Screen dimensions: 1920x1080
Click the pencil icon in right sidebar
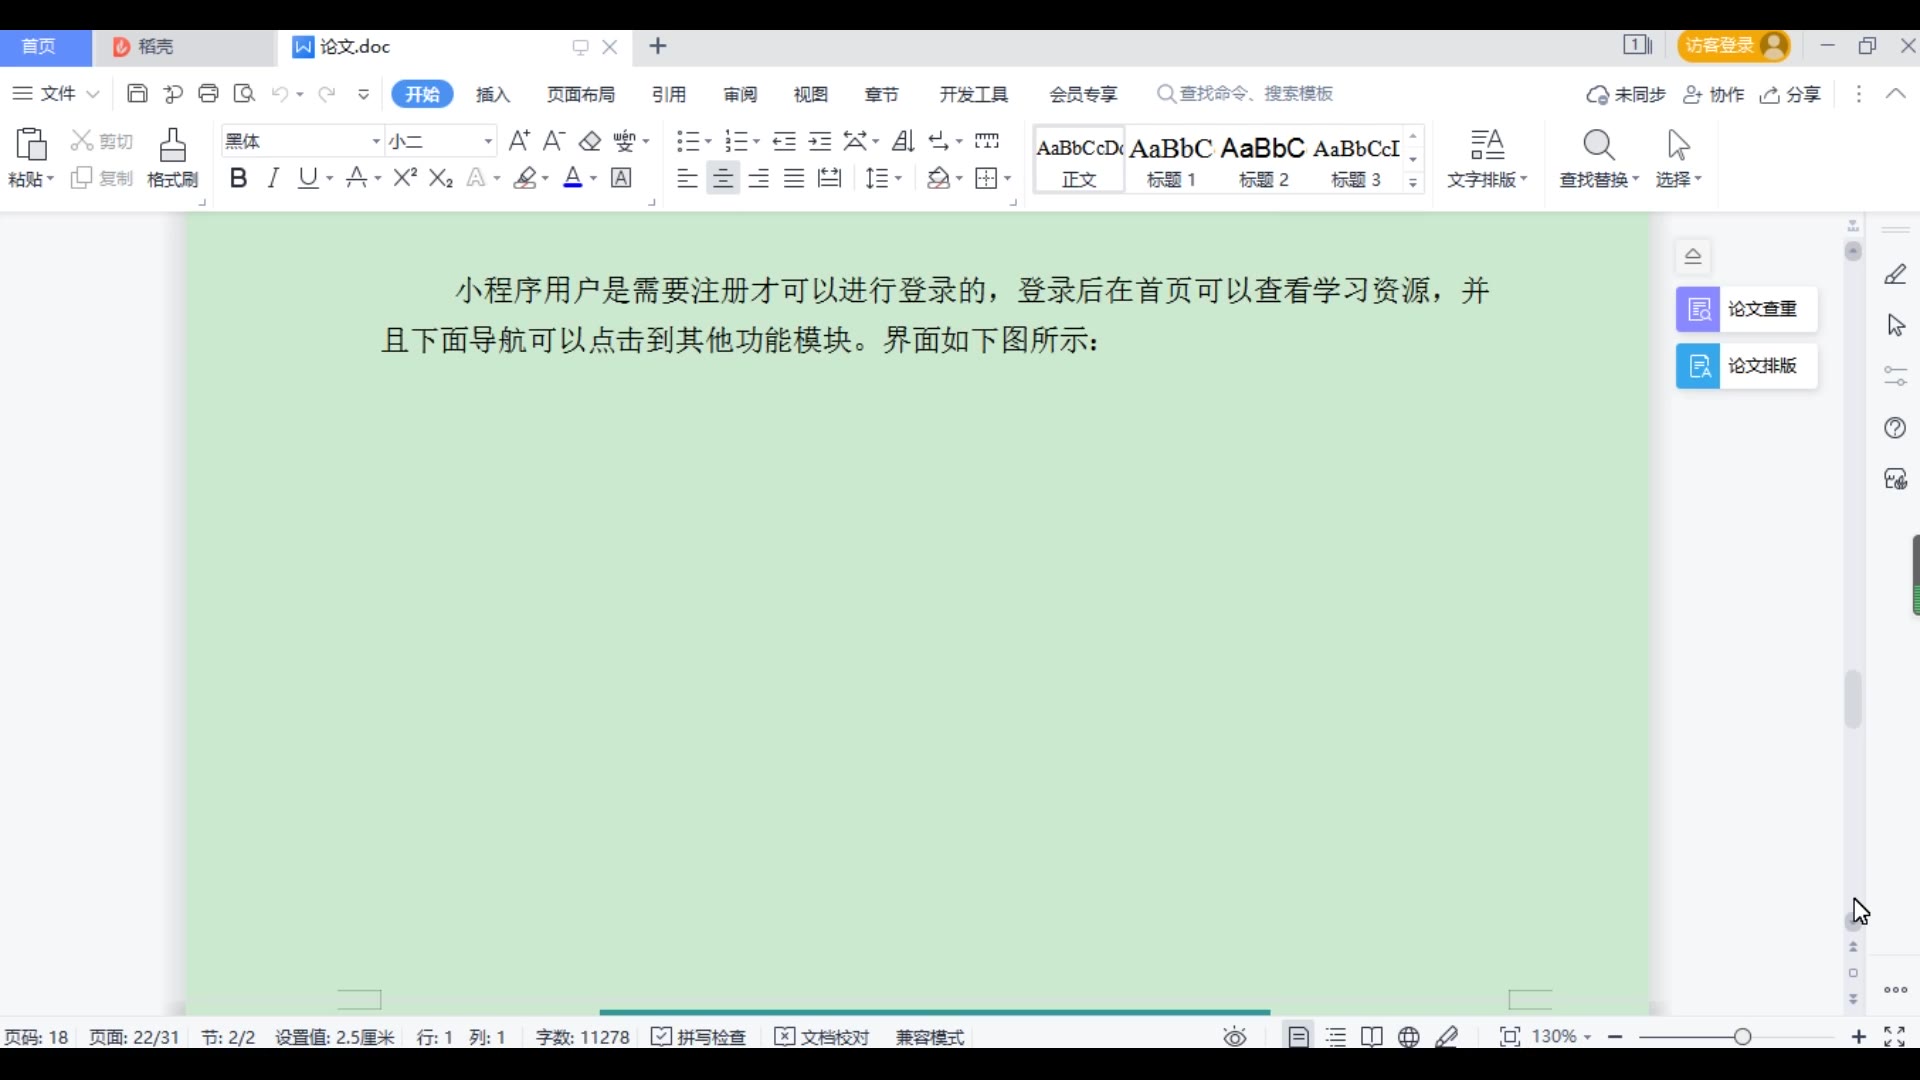[1896, 274]
